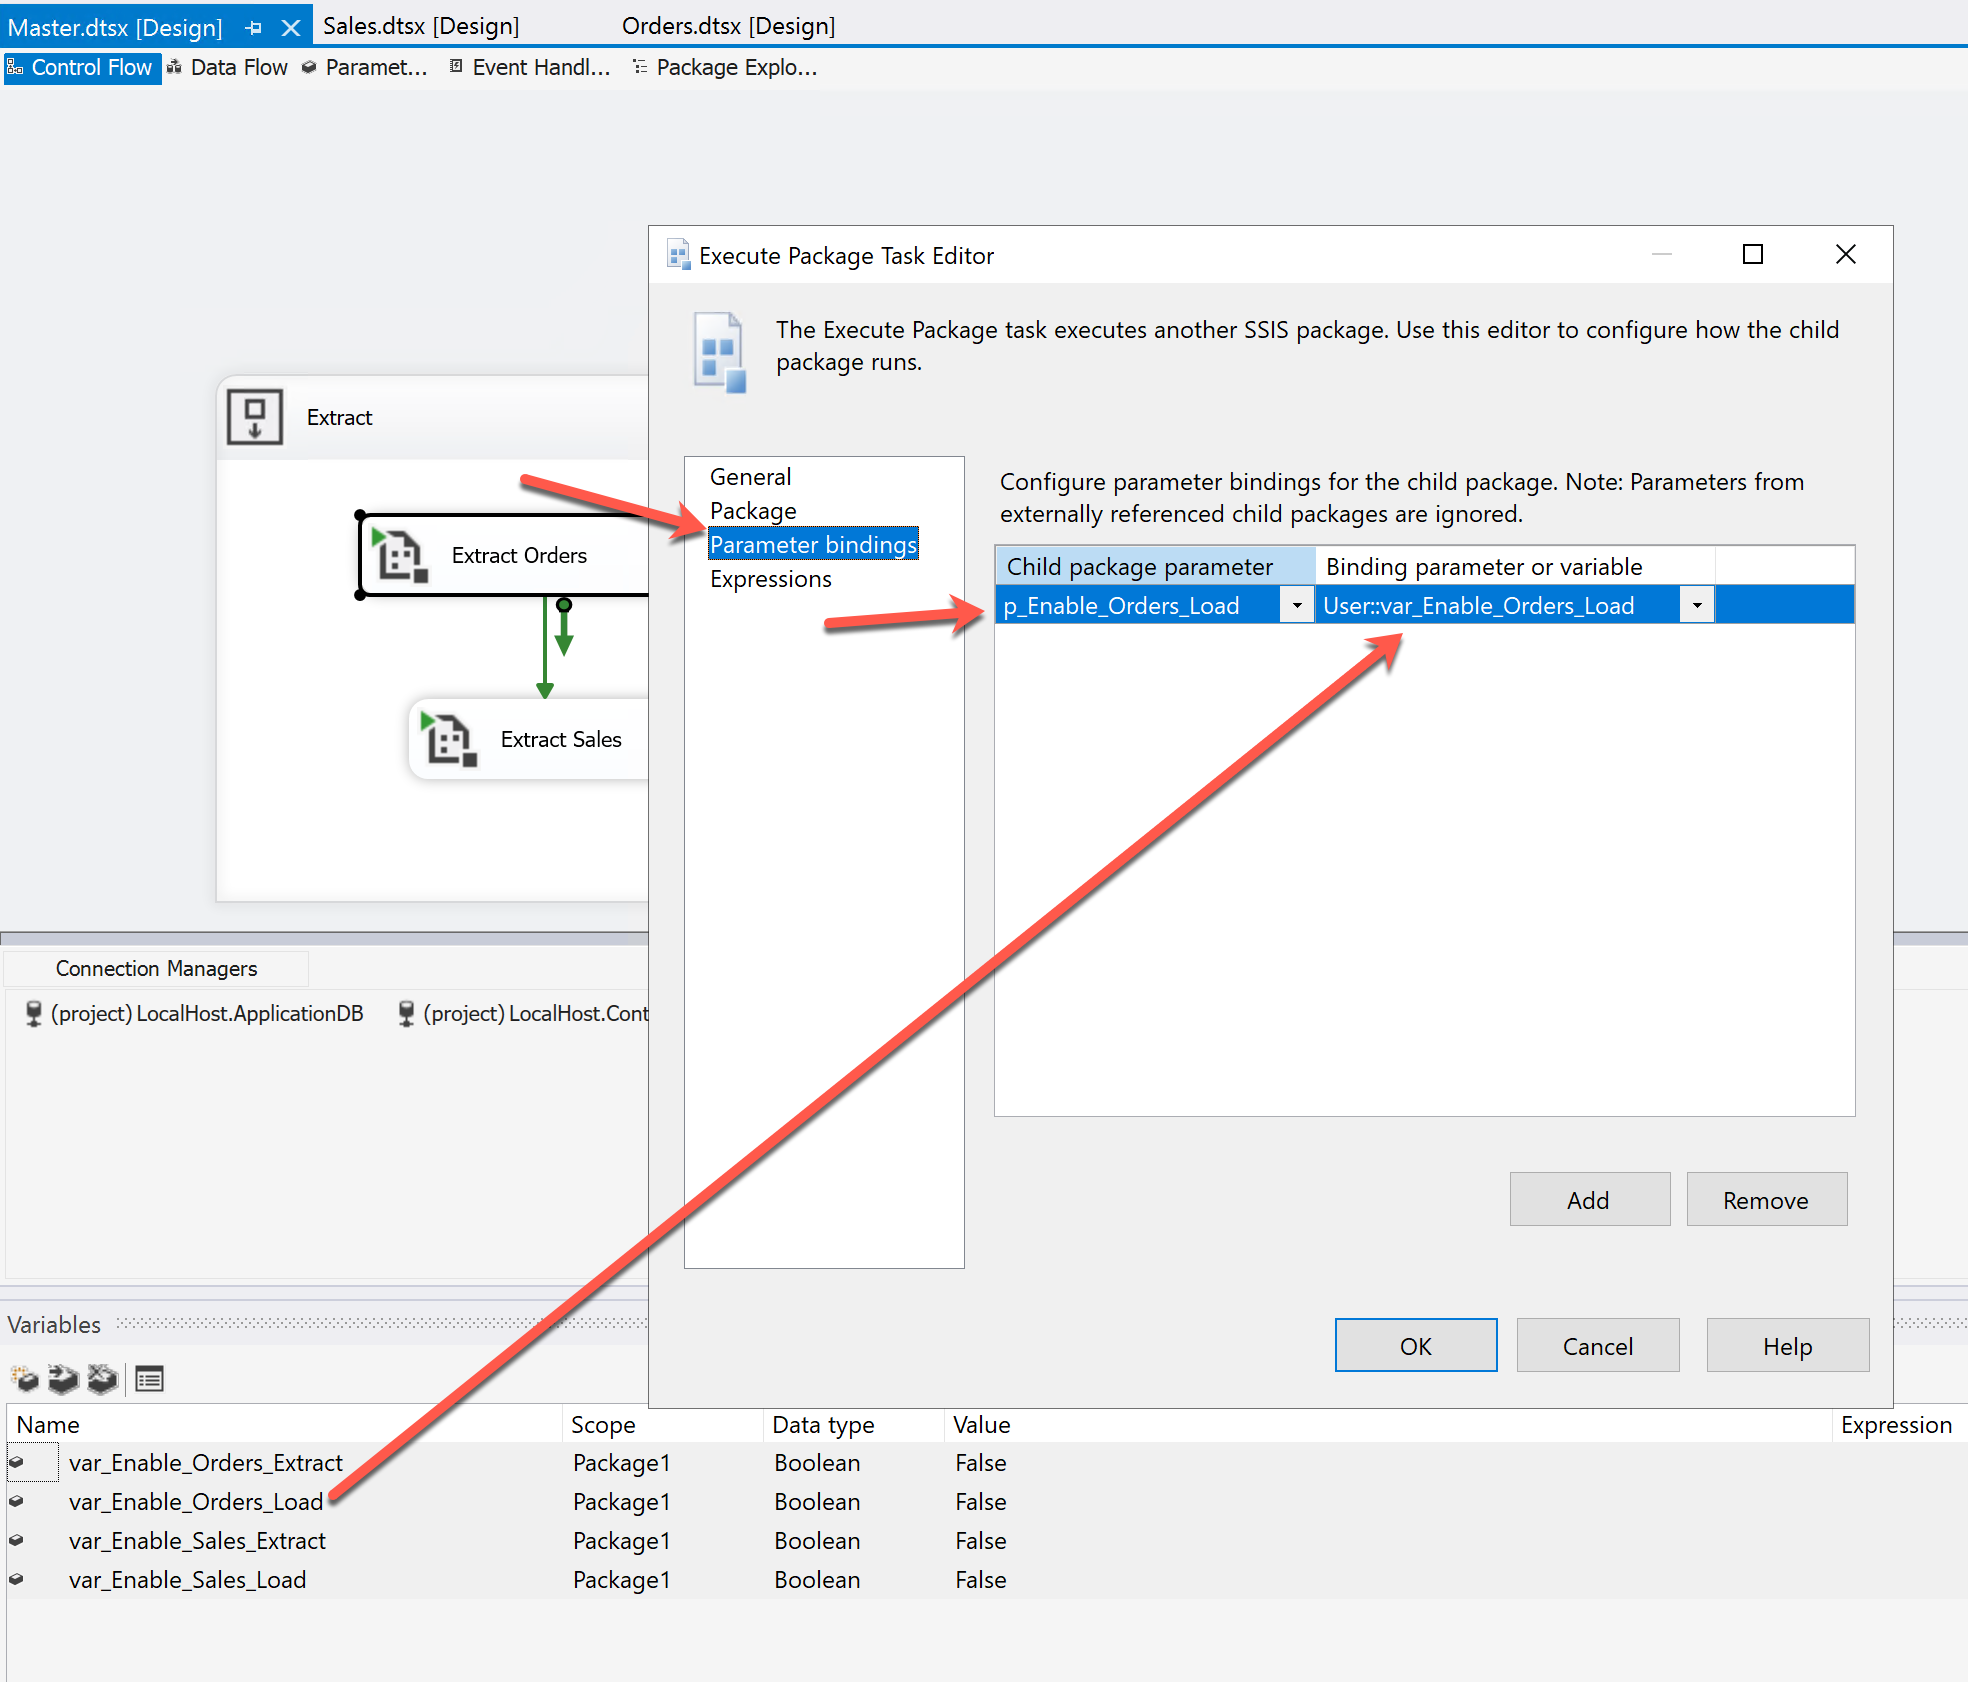Image resolution: width=1968 pixels, height=1682 pixels.
Task: Open the child package parameter dropdown
Action: pyautogui.click(x=1297, y=605)
